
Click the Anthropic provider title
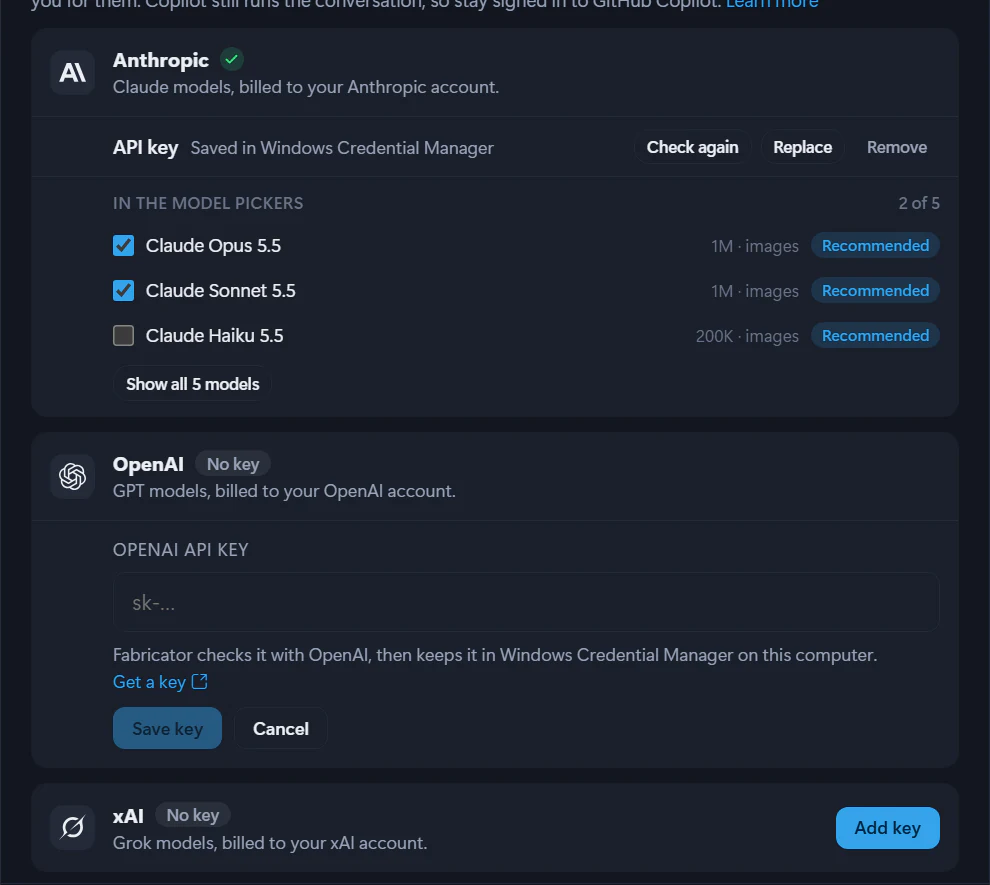[160, 60]
